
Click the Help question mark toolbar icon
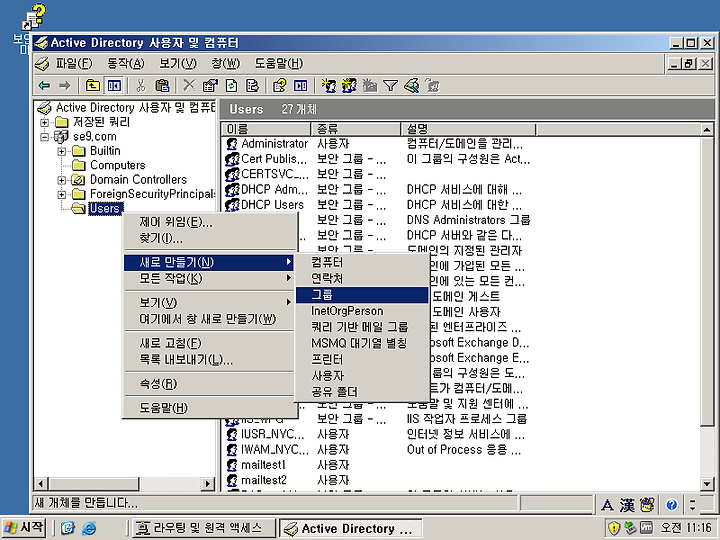pos(279,85)
